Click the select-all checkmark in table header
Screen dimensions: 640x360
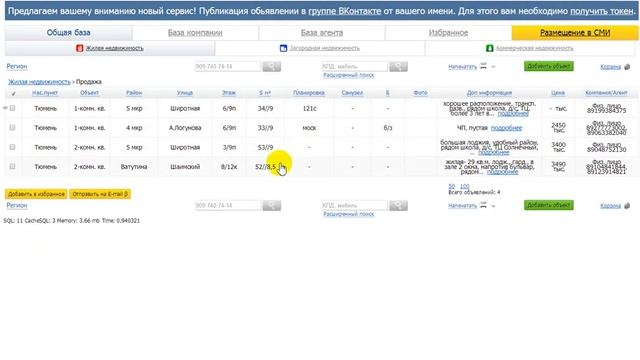tap(13, 93)
